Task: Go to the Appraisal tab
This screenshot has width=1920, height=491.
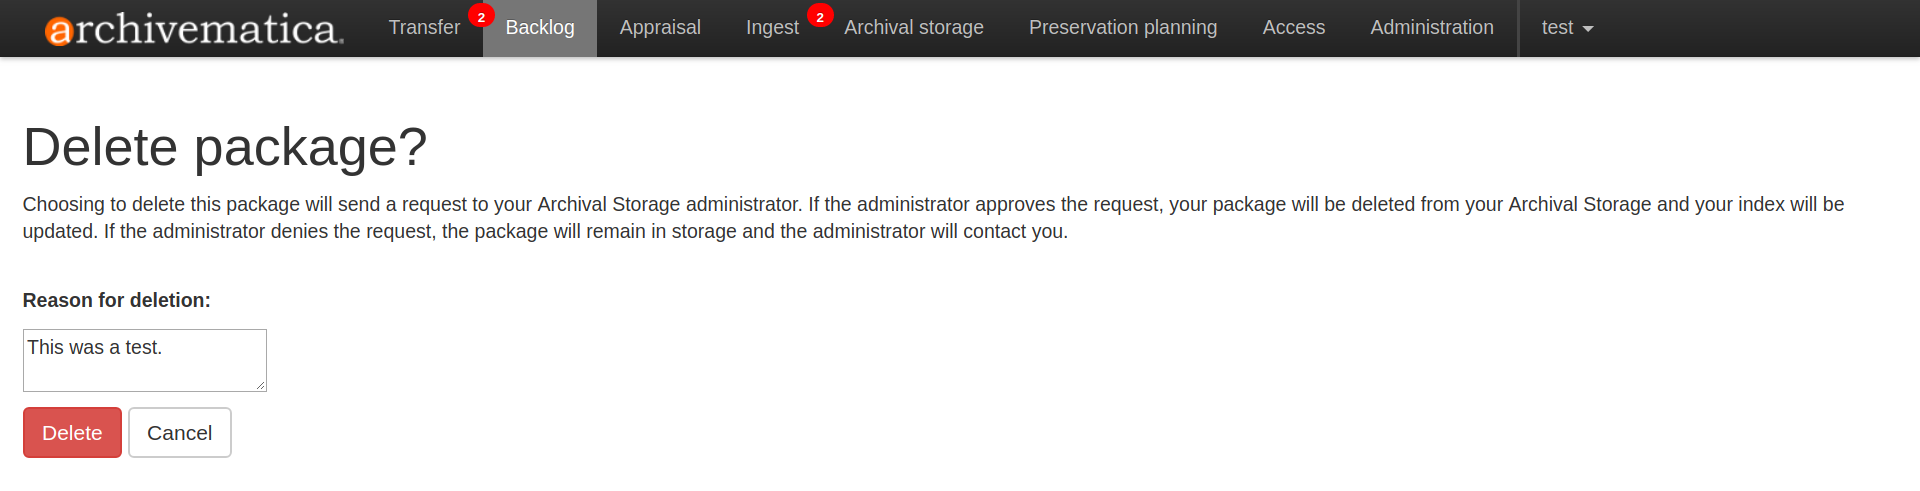Action: 660,28
